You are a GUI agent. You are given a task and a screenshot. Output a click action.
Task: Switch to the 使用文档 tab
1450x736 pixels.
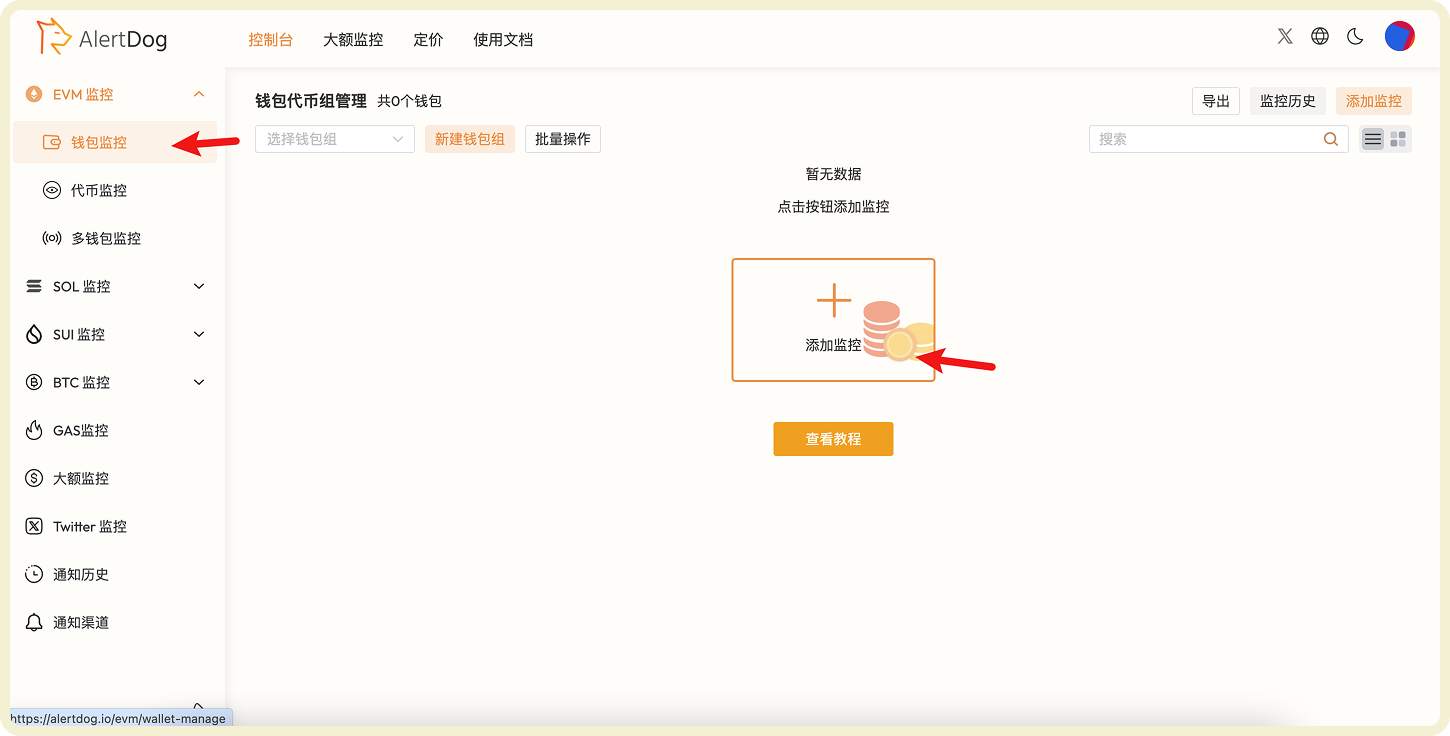(x=503, y=39)
